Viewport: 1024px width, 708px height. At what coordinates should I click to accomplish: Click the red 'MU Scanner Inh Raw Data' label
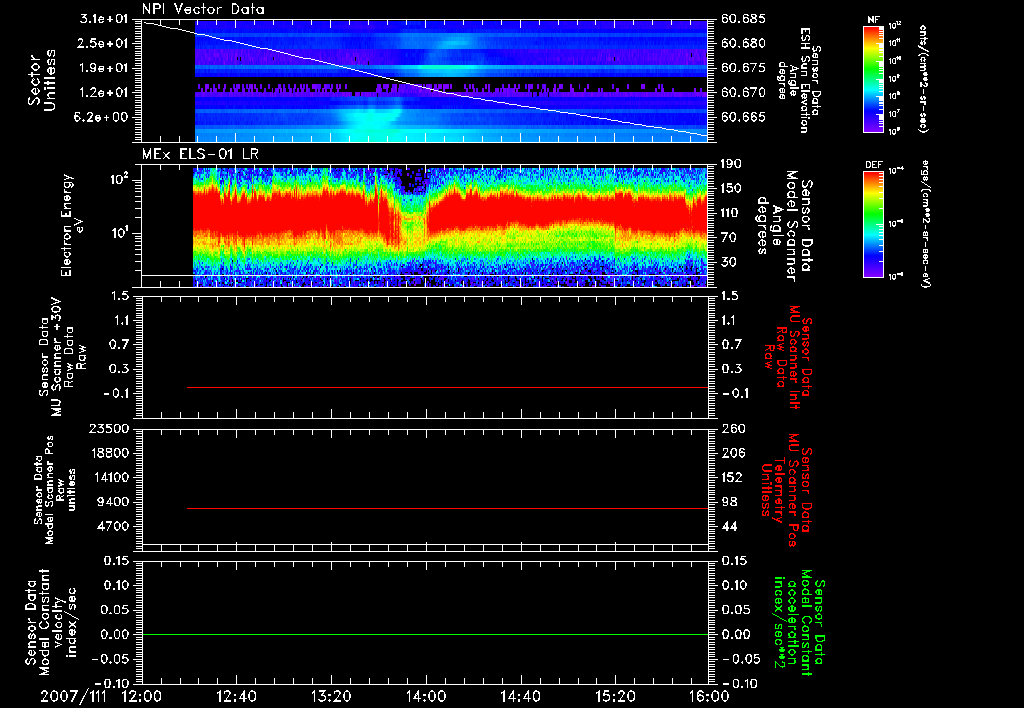[788, 357]
